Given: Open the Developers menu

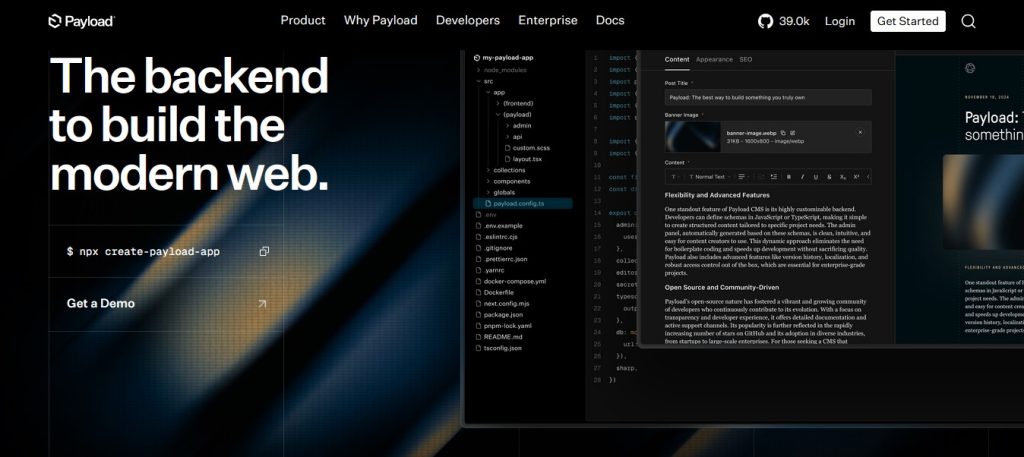Looking at the screenshot, I should [x=468, y=20].
